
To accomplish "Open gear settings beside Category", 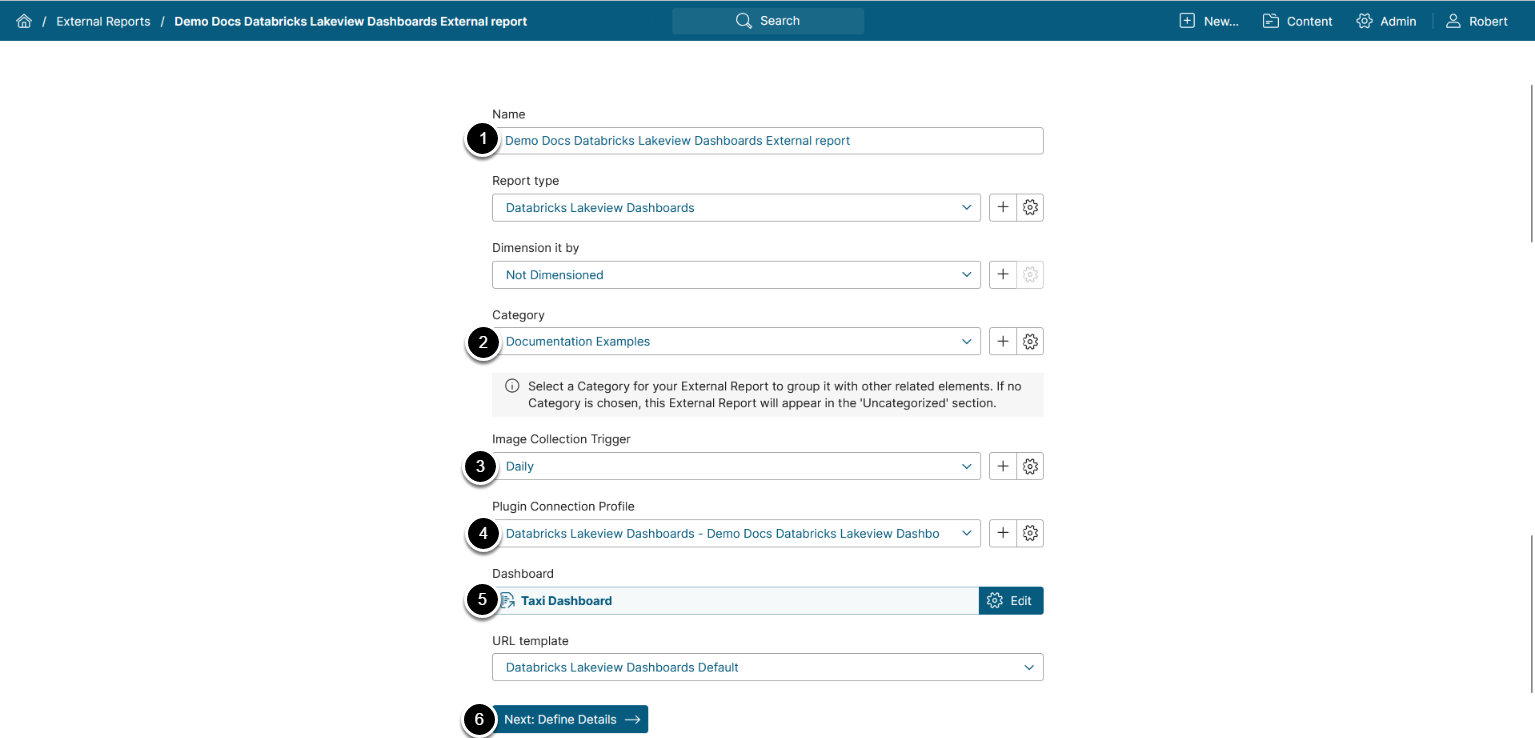I will click(x=1031, y=341).
